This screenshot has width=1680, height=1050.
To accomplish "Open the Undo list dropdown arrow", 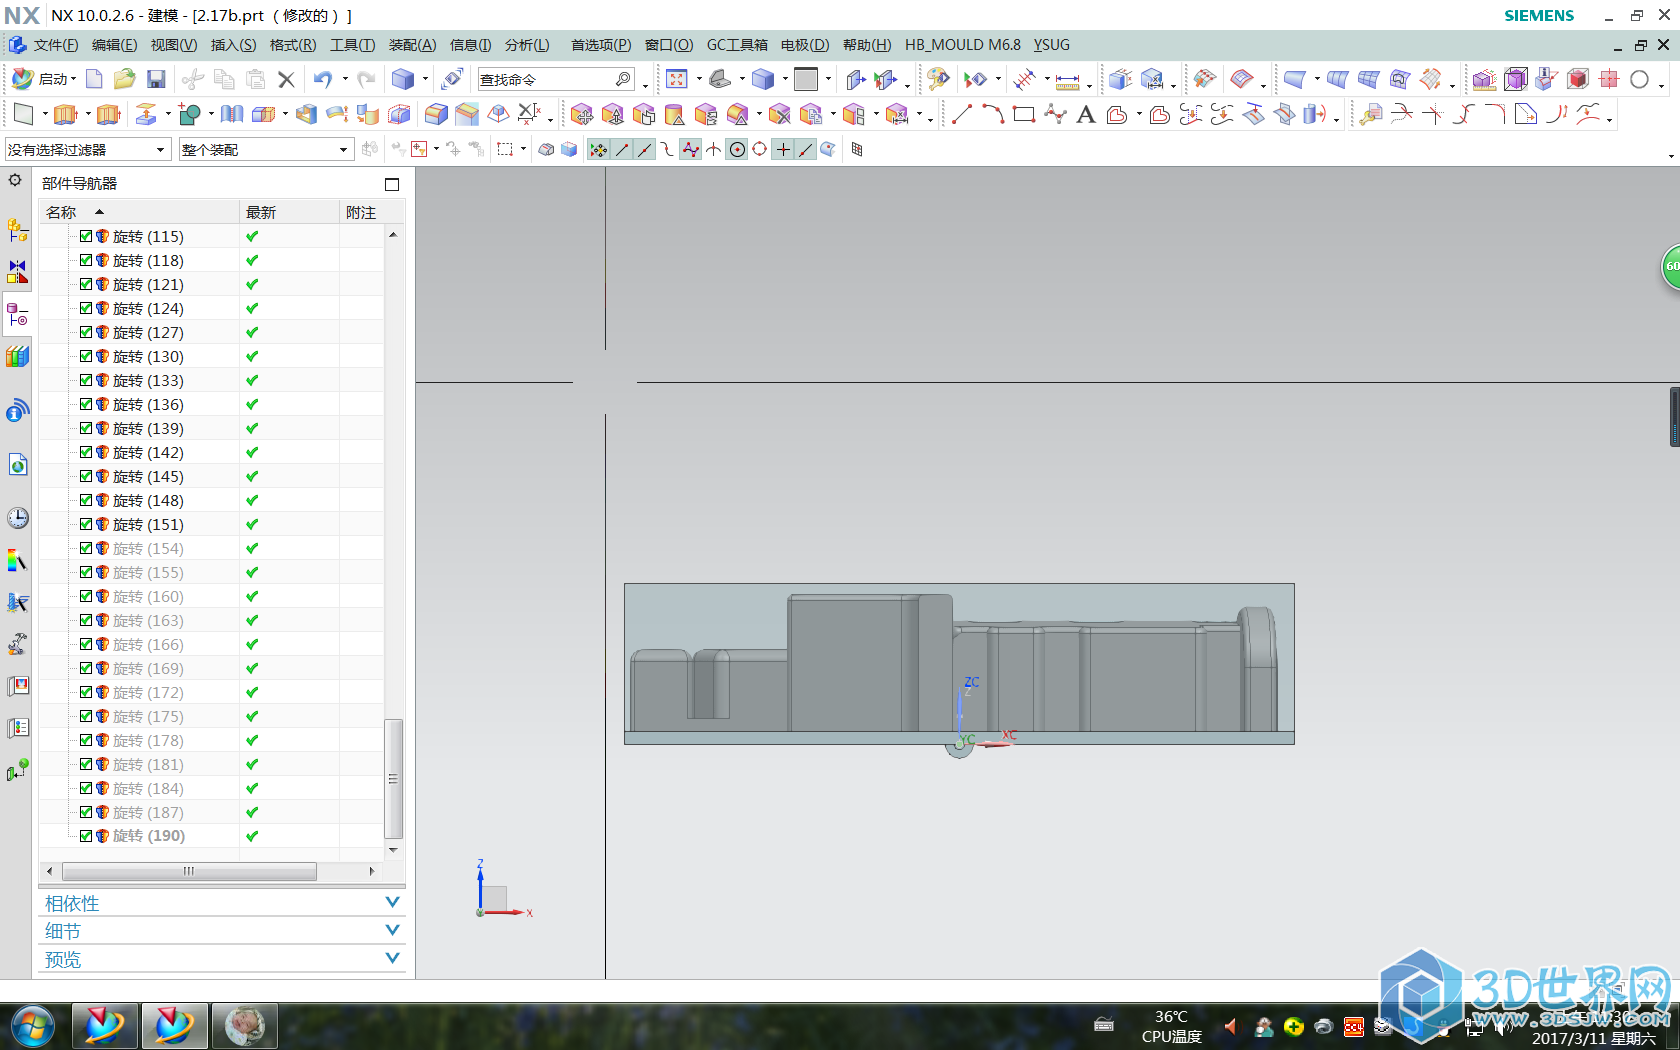I will (x=345, y=79).
